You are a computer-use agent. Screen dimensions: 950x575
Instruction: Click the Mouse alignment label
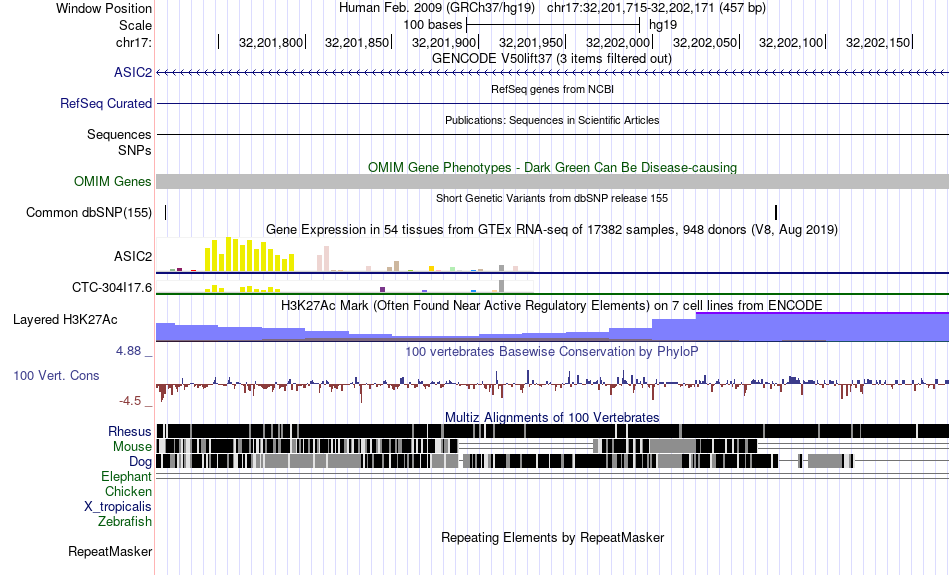pyautogui.click(x=132, y=447)
